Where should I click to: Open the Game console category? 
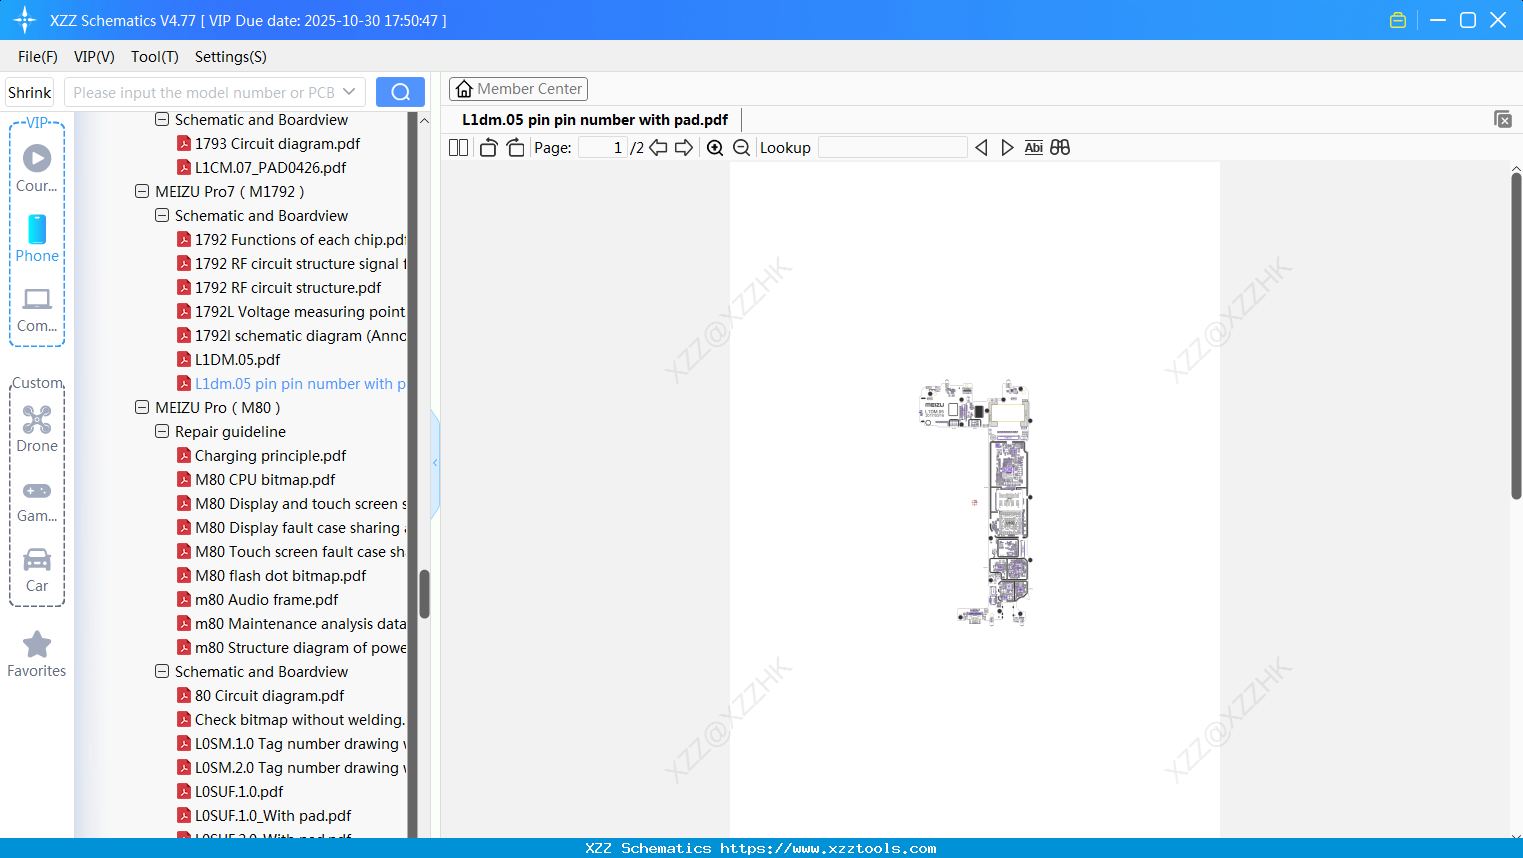(x=37, y=500)
